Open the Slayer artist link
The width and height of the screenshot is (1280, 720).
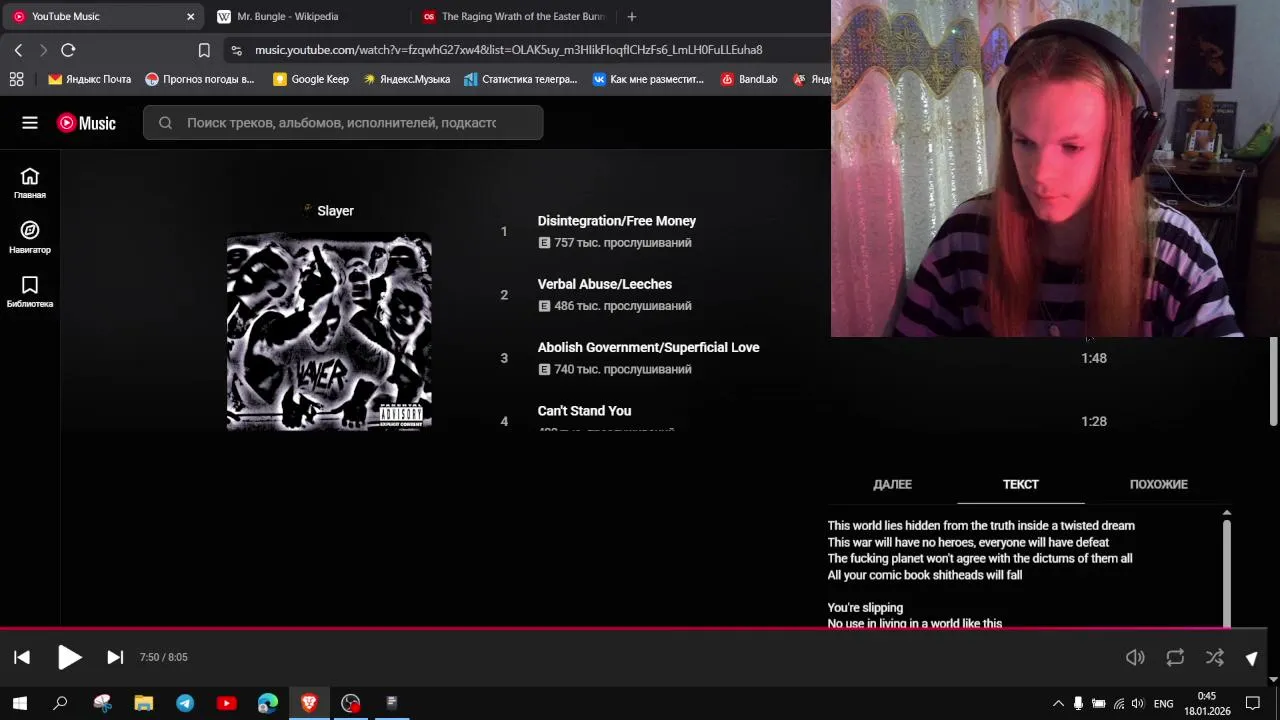click(335, 211)
